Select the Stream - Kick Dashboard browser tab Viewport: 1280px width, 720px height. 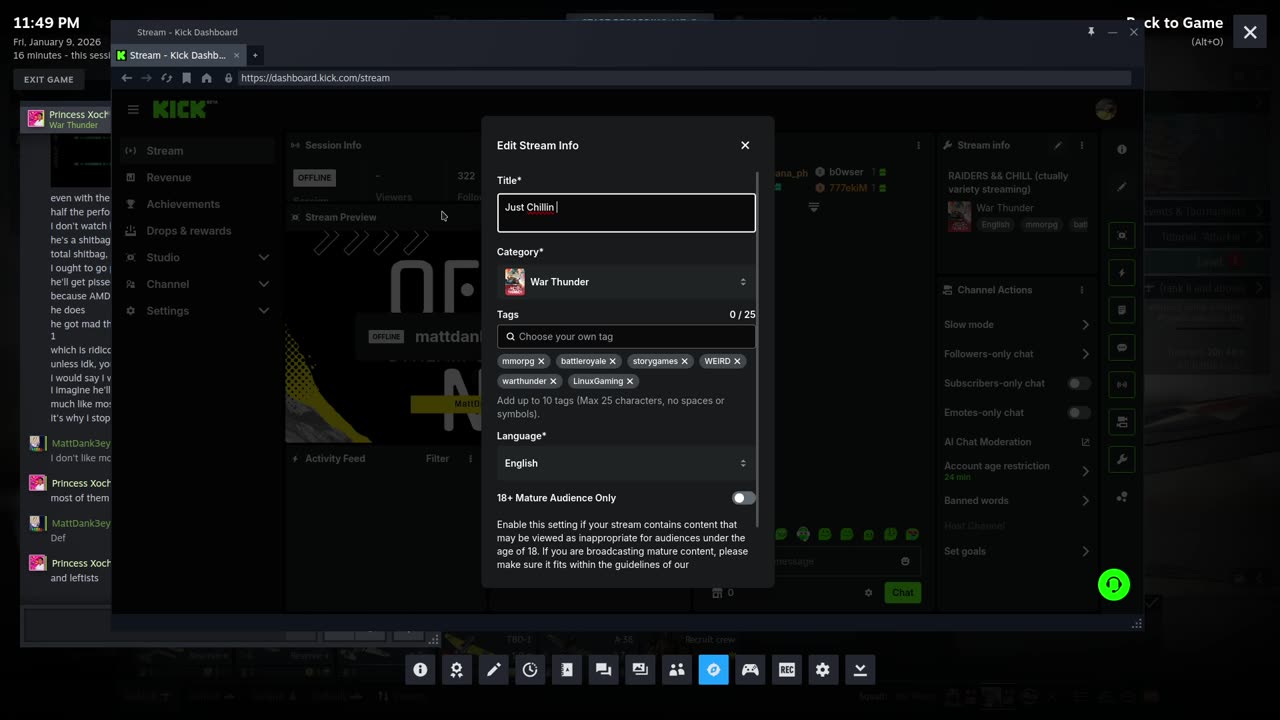coord(178,55)
